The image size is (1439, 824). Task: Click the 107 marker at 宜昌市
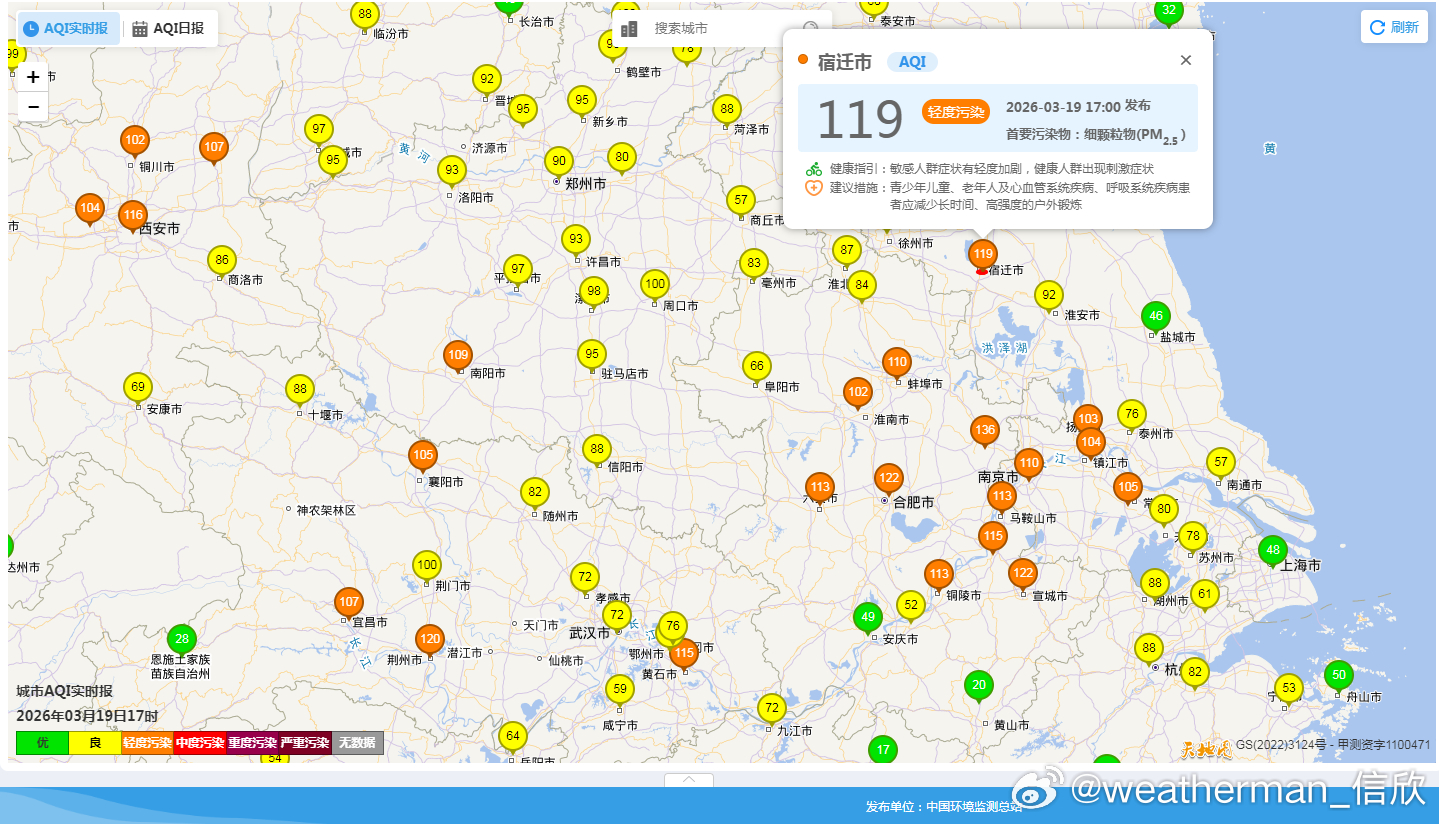[x=348, y=604]
